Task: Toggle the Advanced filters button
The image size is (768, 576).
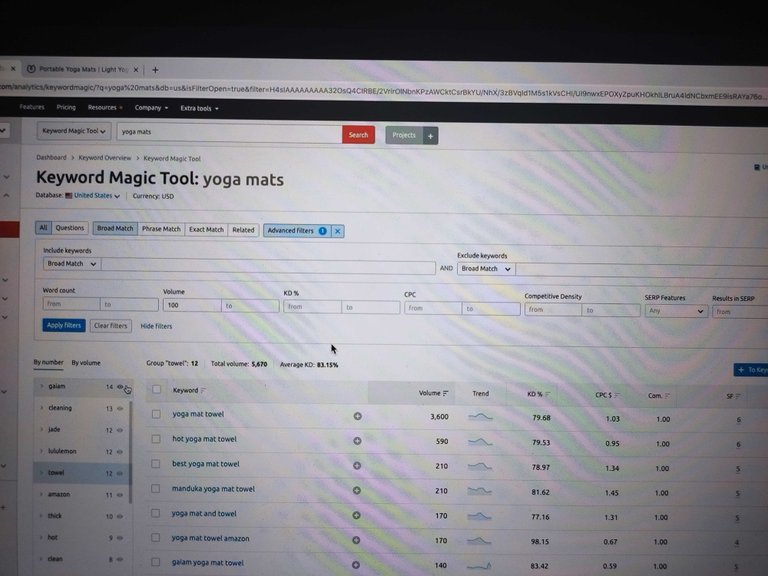Action: (297, 231)
